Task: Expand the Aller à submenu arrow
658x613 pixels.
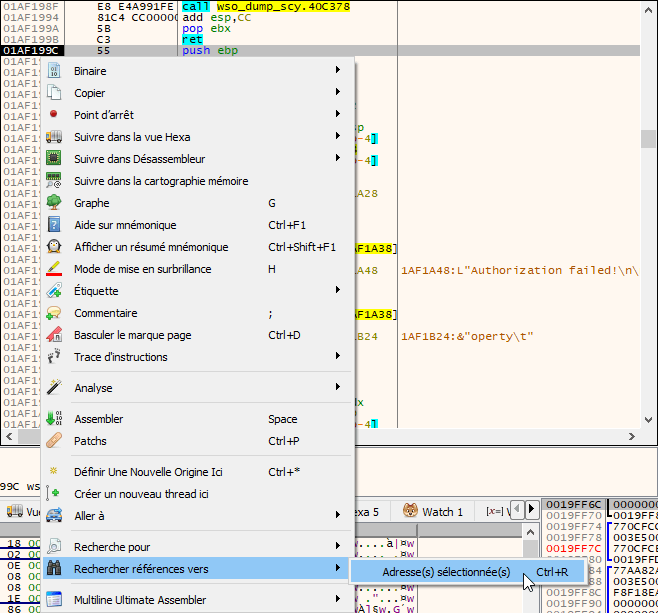Action: point(338,516)
